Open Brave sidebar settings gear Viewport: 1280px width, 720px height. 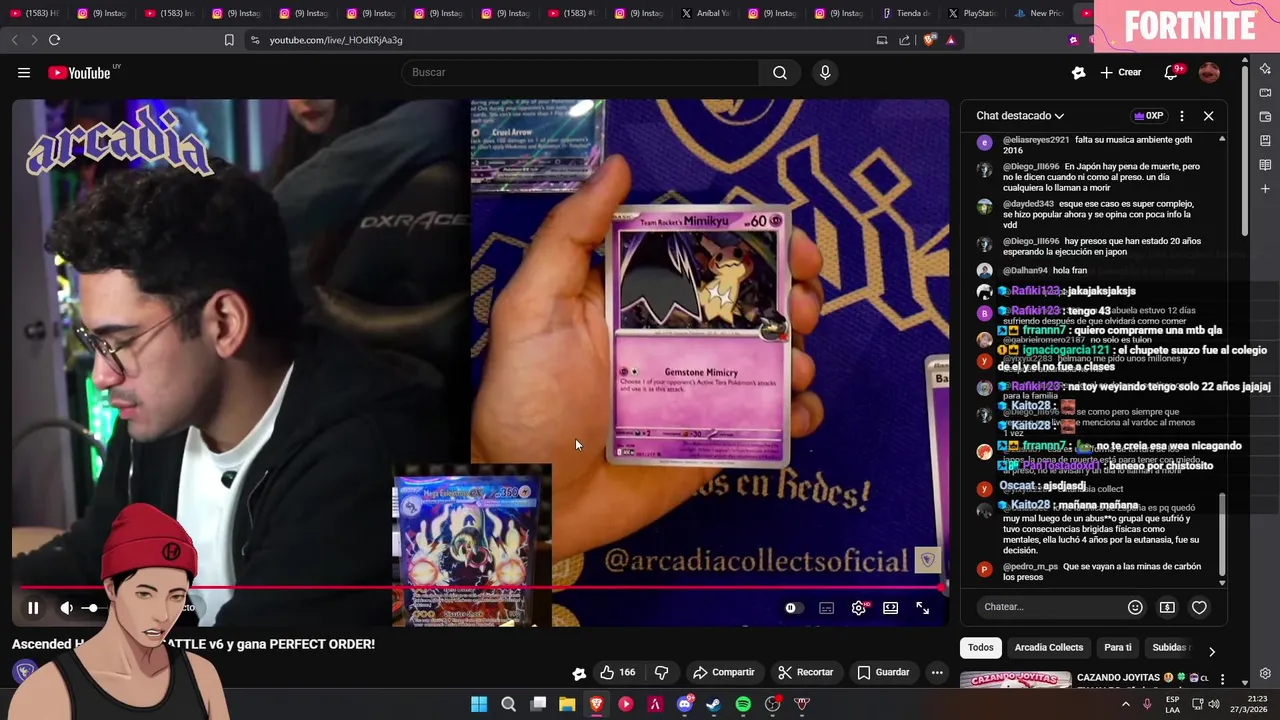click(x=1265, y=674)
